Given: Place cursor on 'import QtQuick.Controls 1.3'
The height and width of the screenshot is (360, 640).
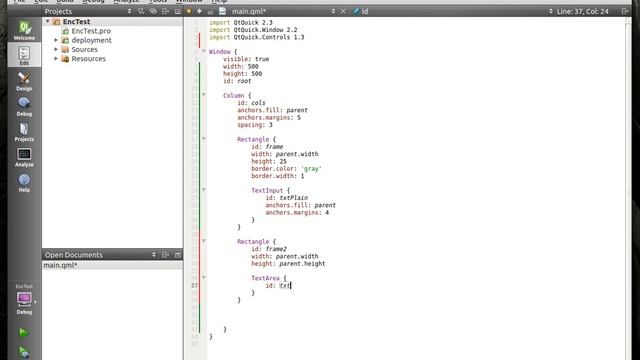Looking at the screenshot, I should click(x=256, y=37).
